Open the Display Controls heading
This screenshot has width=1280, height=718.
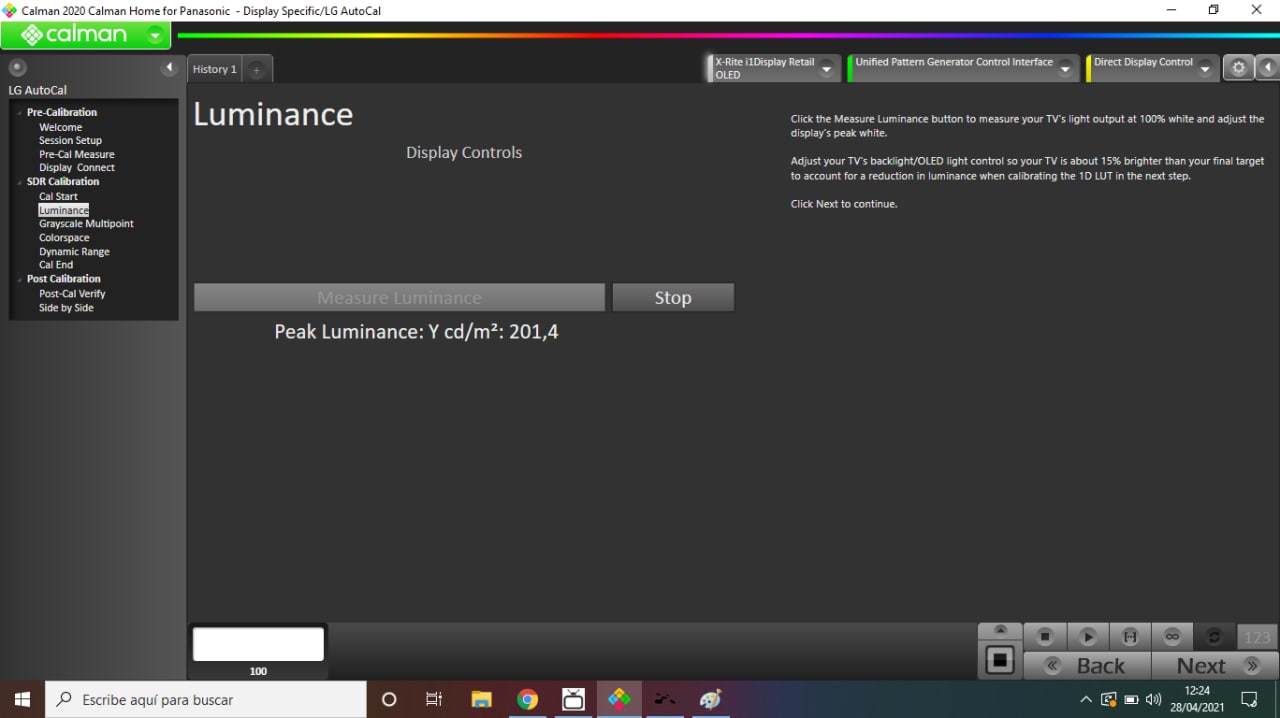(x=464, y=153)
